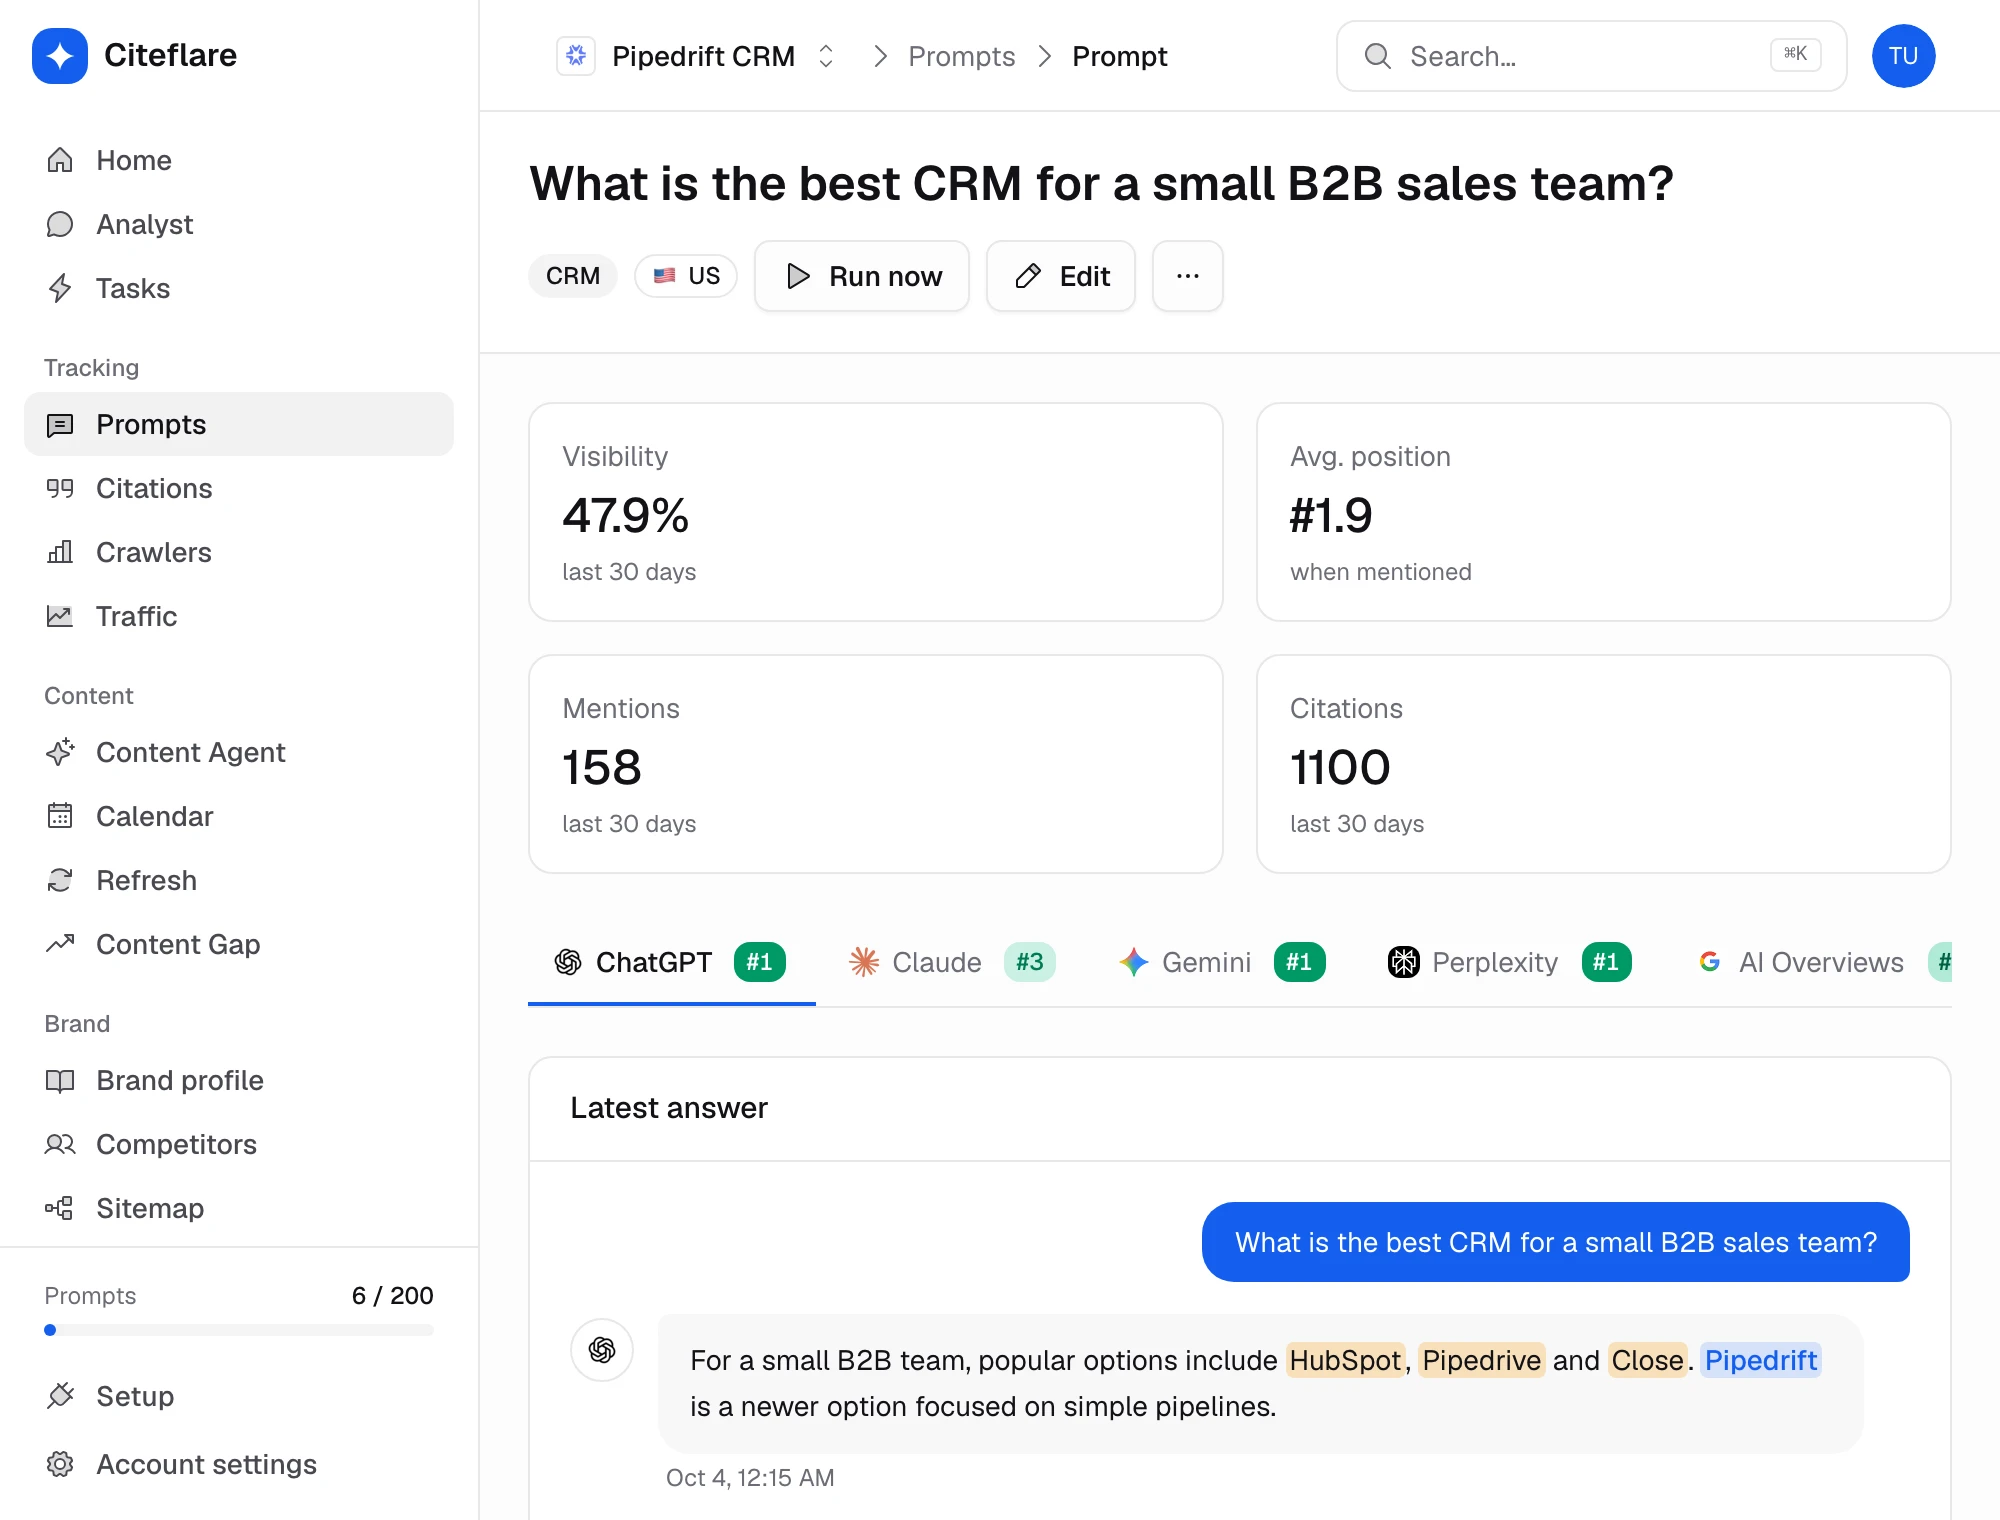Focus the Search field

[1592, 56]
